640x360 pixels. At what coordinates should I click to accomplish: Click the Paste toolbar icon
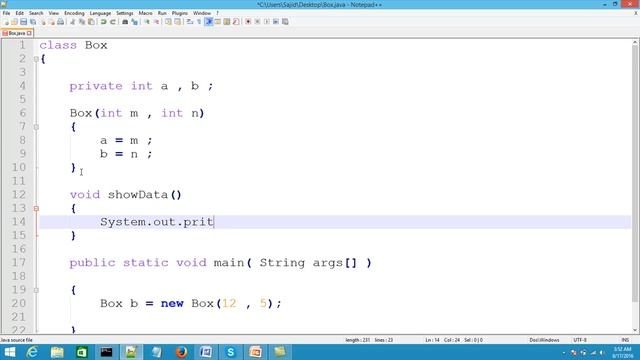[x=91, y=22]
